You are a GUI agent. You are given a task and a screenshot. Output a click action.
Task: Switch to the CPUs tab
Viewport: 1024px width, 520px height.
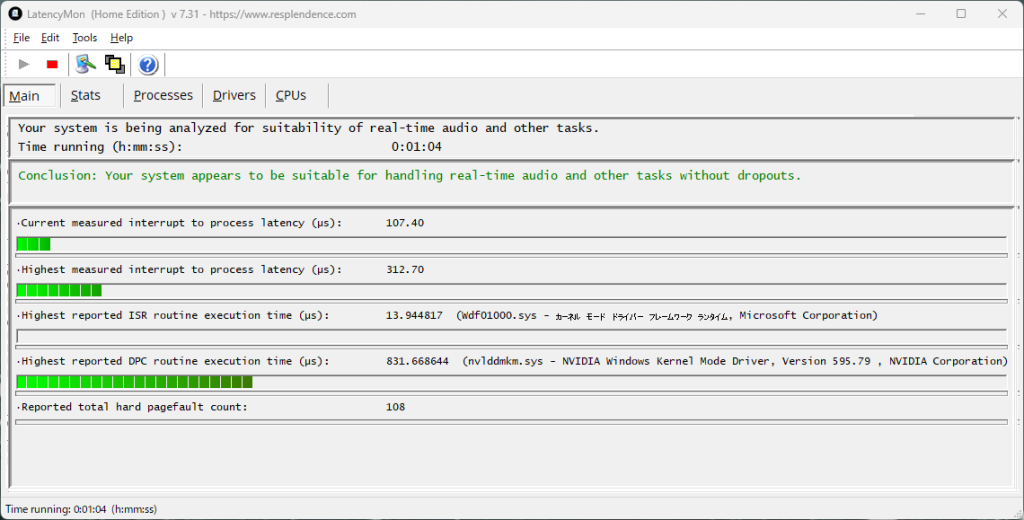(x=291, y=96)
